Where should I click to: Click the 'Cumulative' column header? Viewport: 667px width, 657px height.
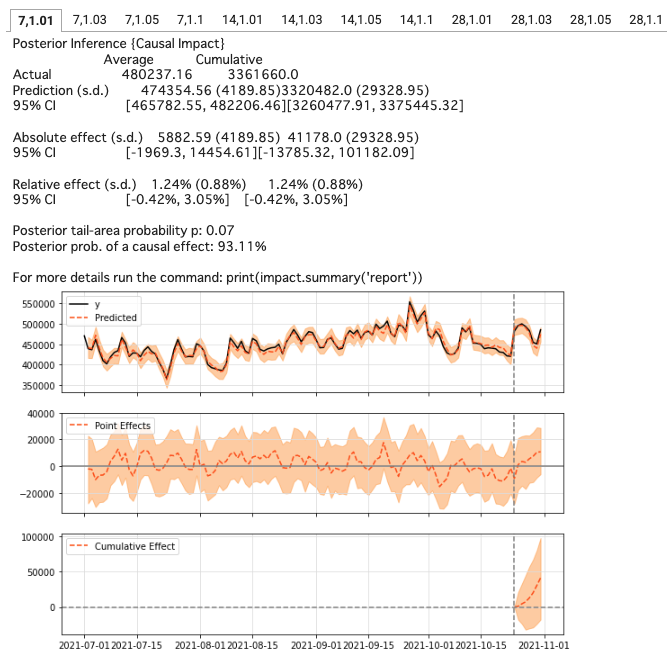229,59
